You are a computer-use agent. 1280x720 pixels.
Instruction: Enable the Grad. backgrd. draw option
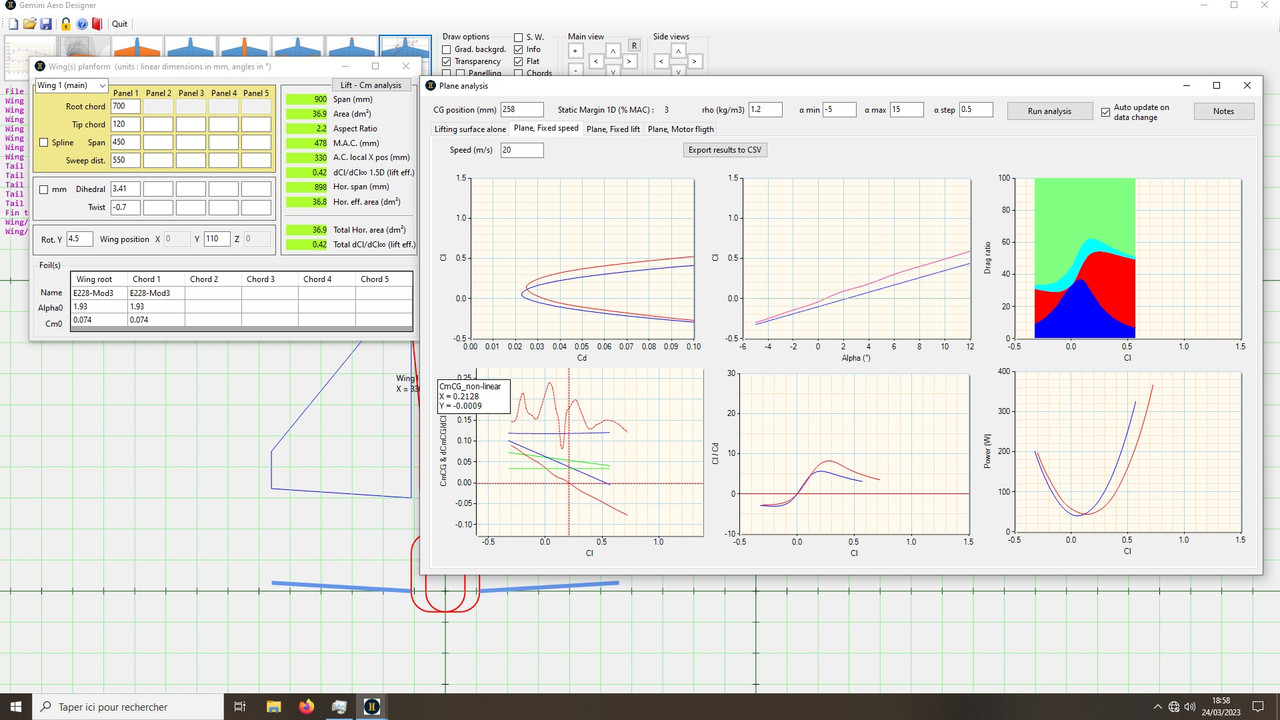coord(446,49)
